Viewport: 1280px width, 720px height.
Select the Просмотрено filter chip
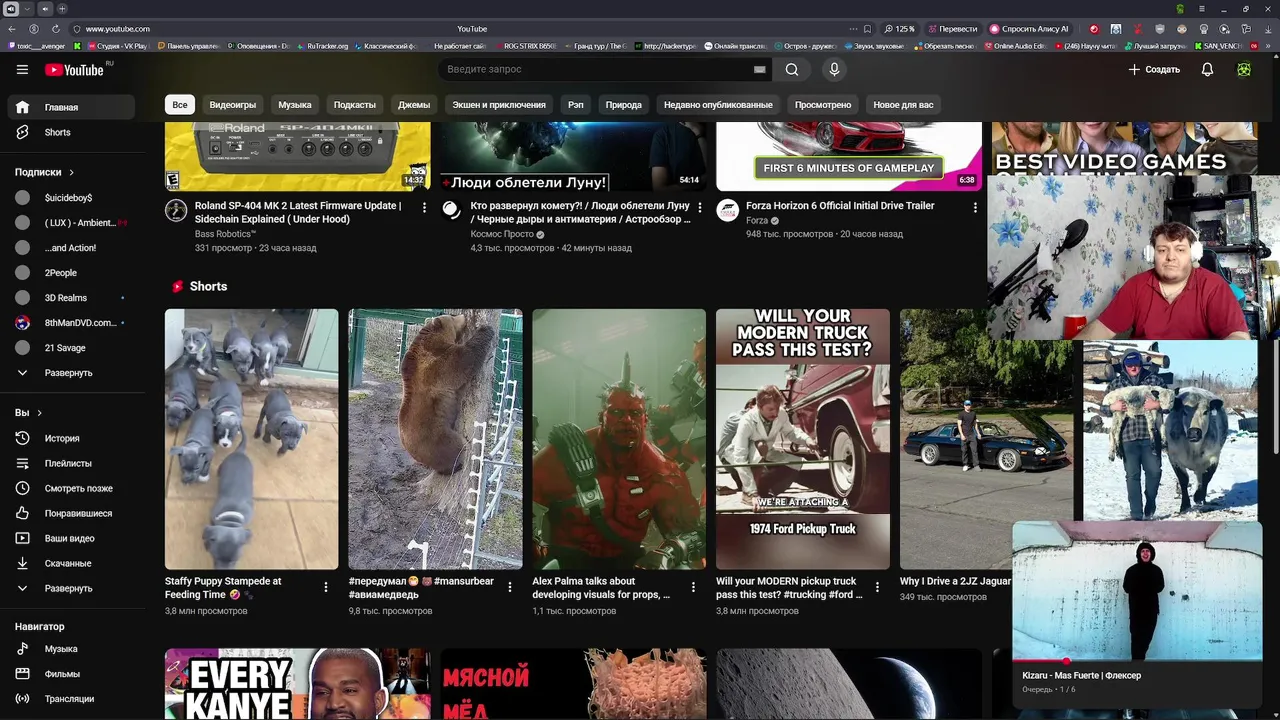823,105
